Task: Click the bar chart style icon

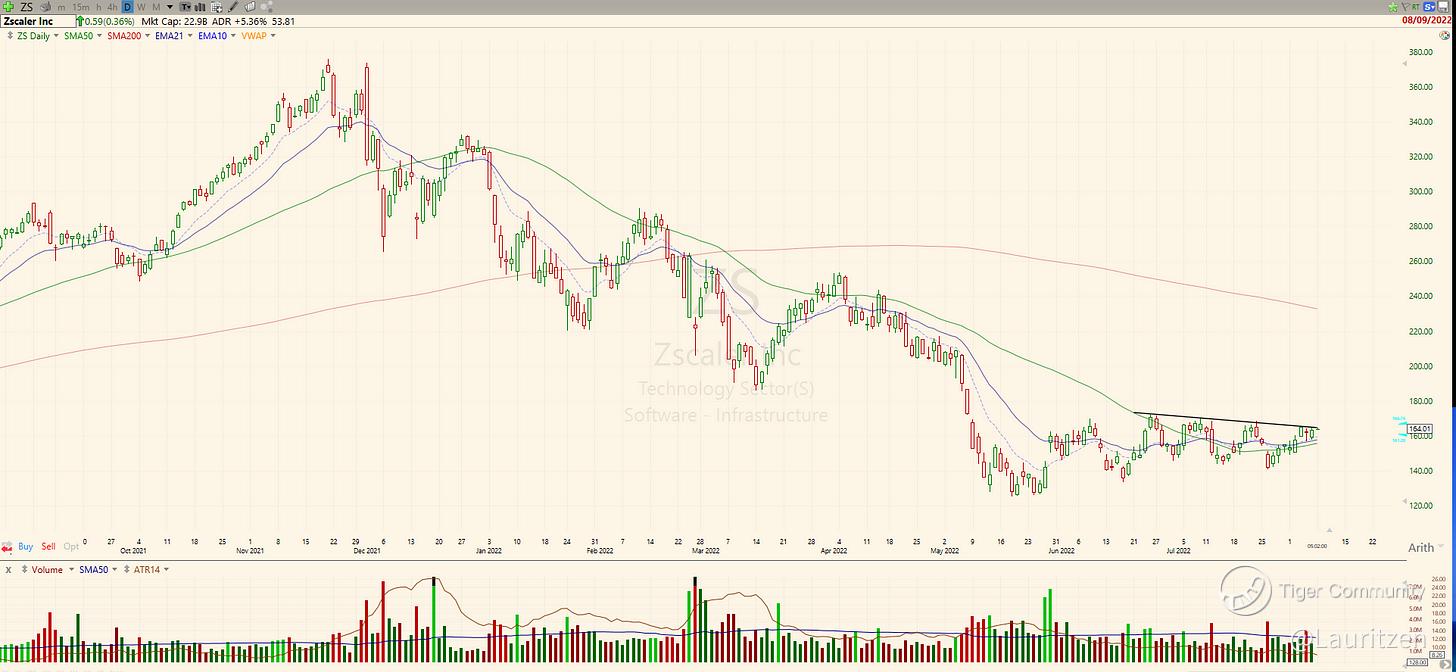Action: (200, 7)
